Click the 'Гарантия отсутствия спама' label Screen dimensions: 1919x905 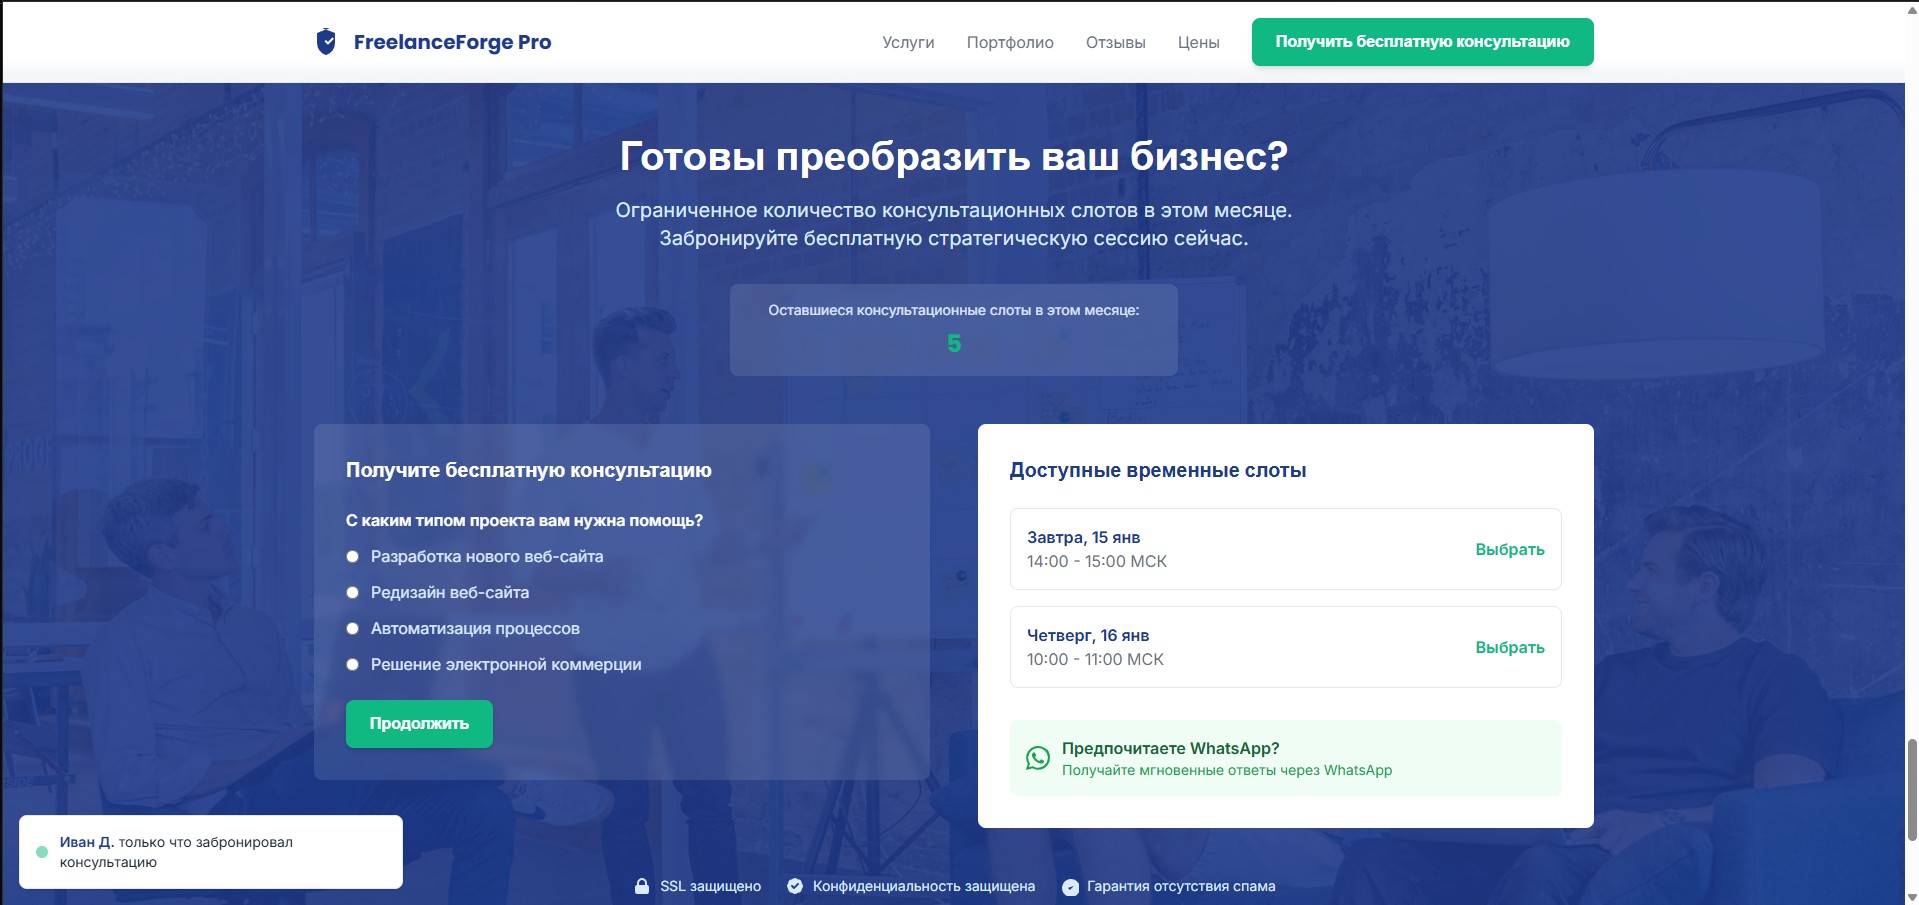tap(1181, 886)
